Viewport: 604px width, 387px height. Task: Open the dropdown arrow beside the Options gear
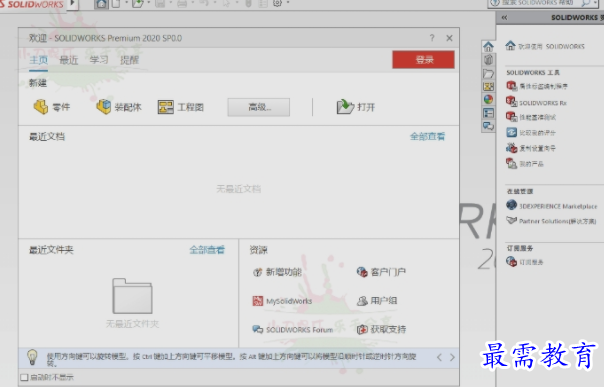pyautogui.click(x=288, y=3)
